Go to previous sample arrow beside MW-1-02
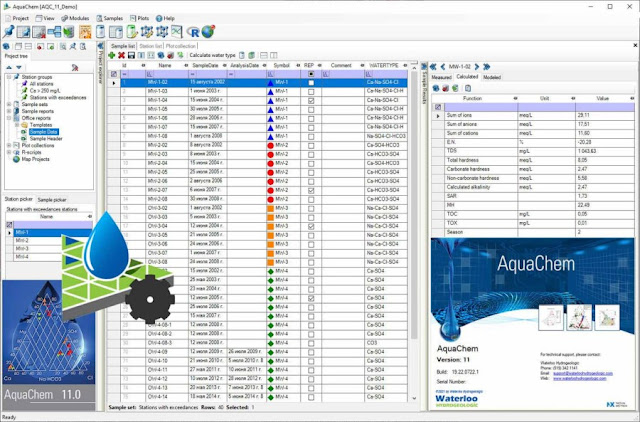Image resolution: width=640 pixels, height=422 pixels. 443,67
